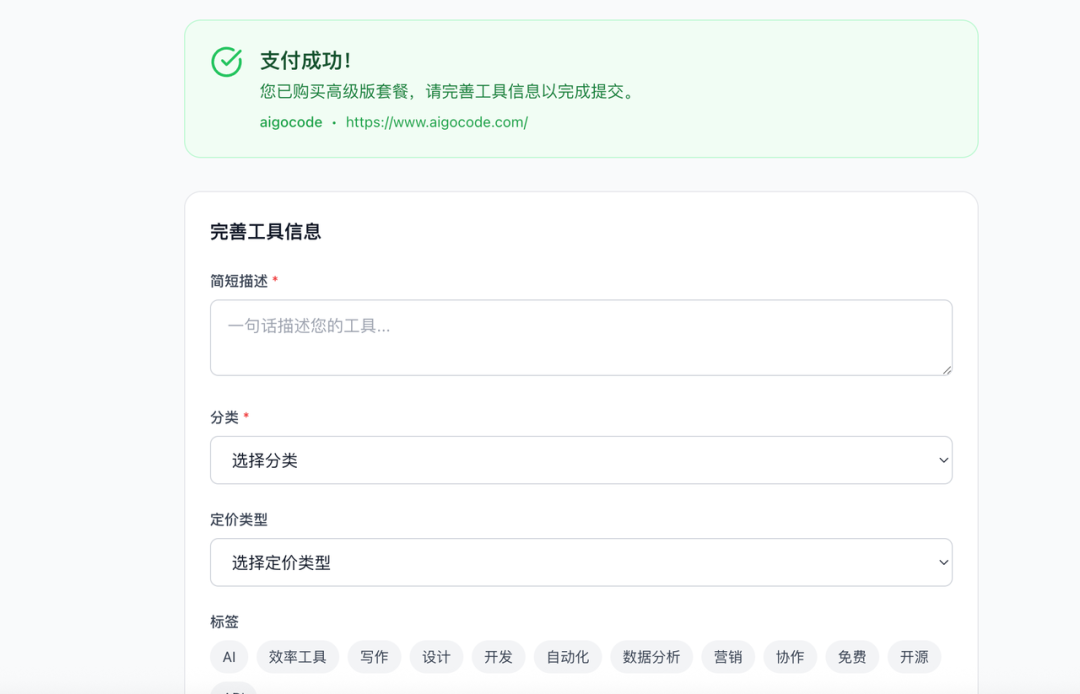Viewport: 1080px width, 694px height.
Task: Enable the 自动化 tag
Action: pyautogui.click(x=567, y=657)
